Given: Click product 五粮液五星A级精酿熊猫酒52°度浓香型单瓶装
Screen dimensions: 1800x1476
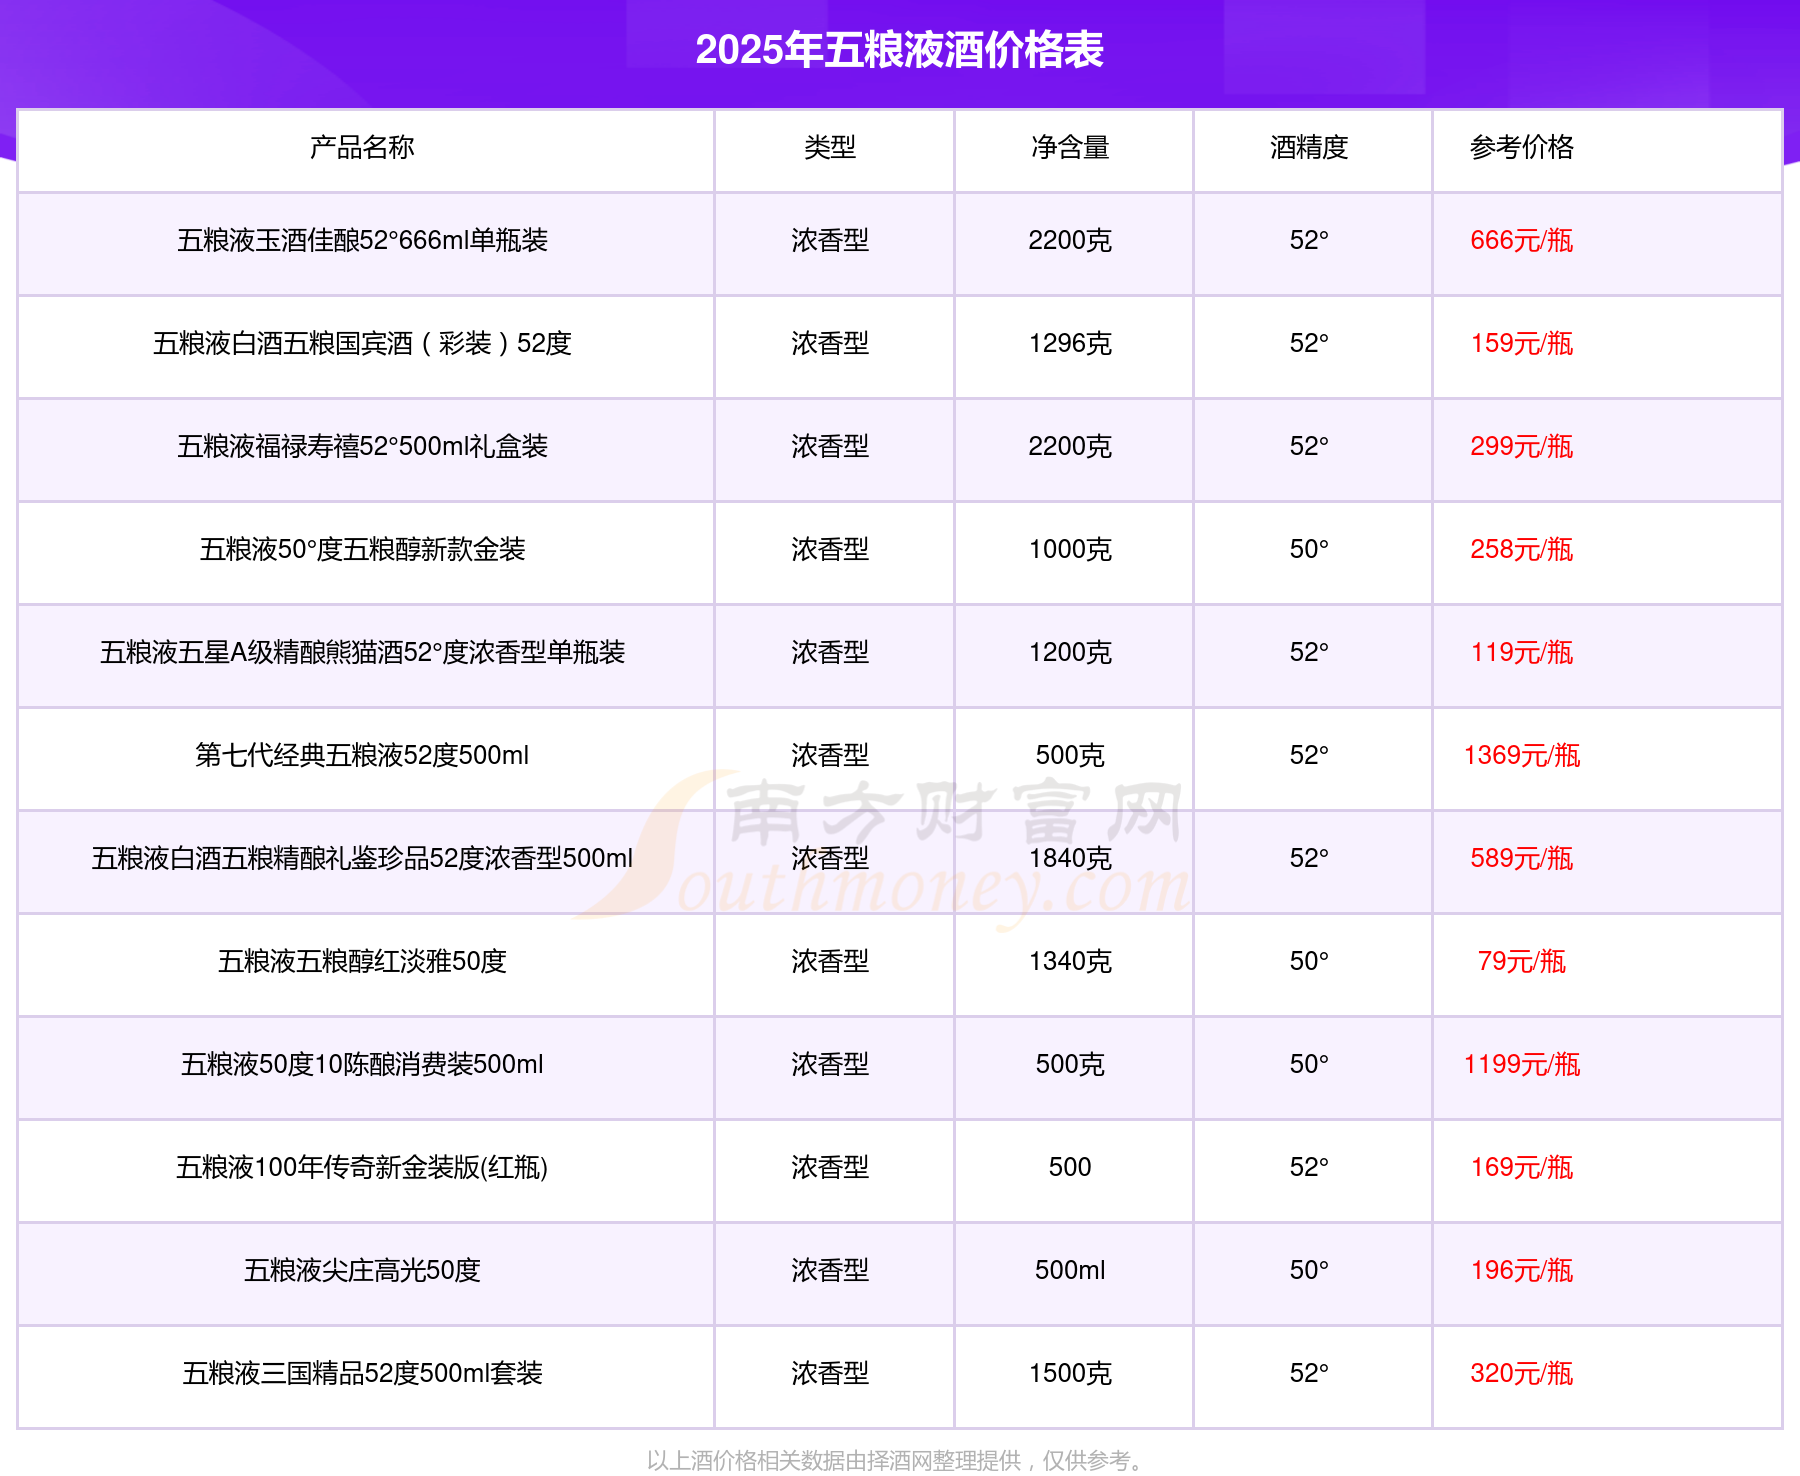Looking at the screenshot, I should click(x=362, y=652).
